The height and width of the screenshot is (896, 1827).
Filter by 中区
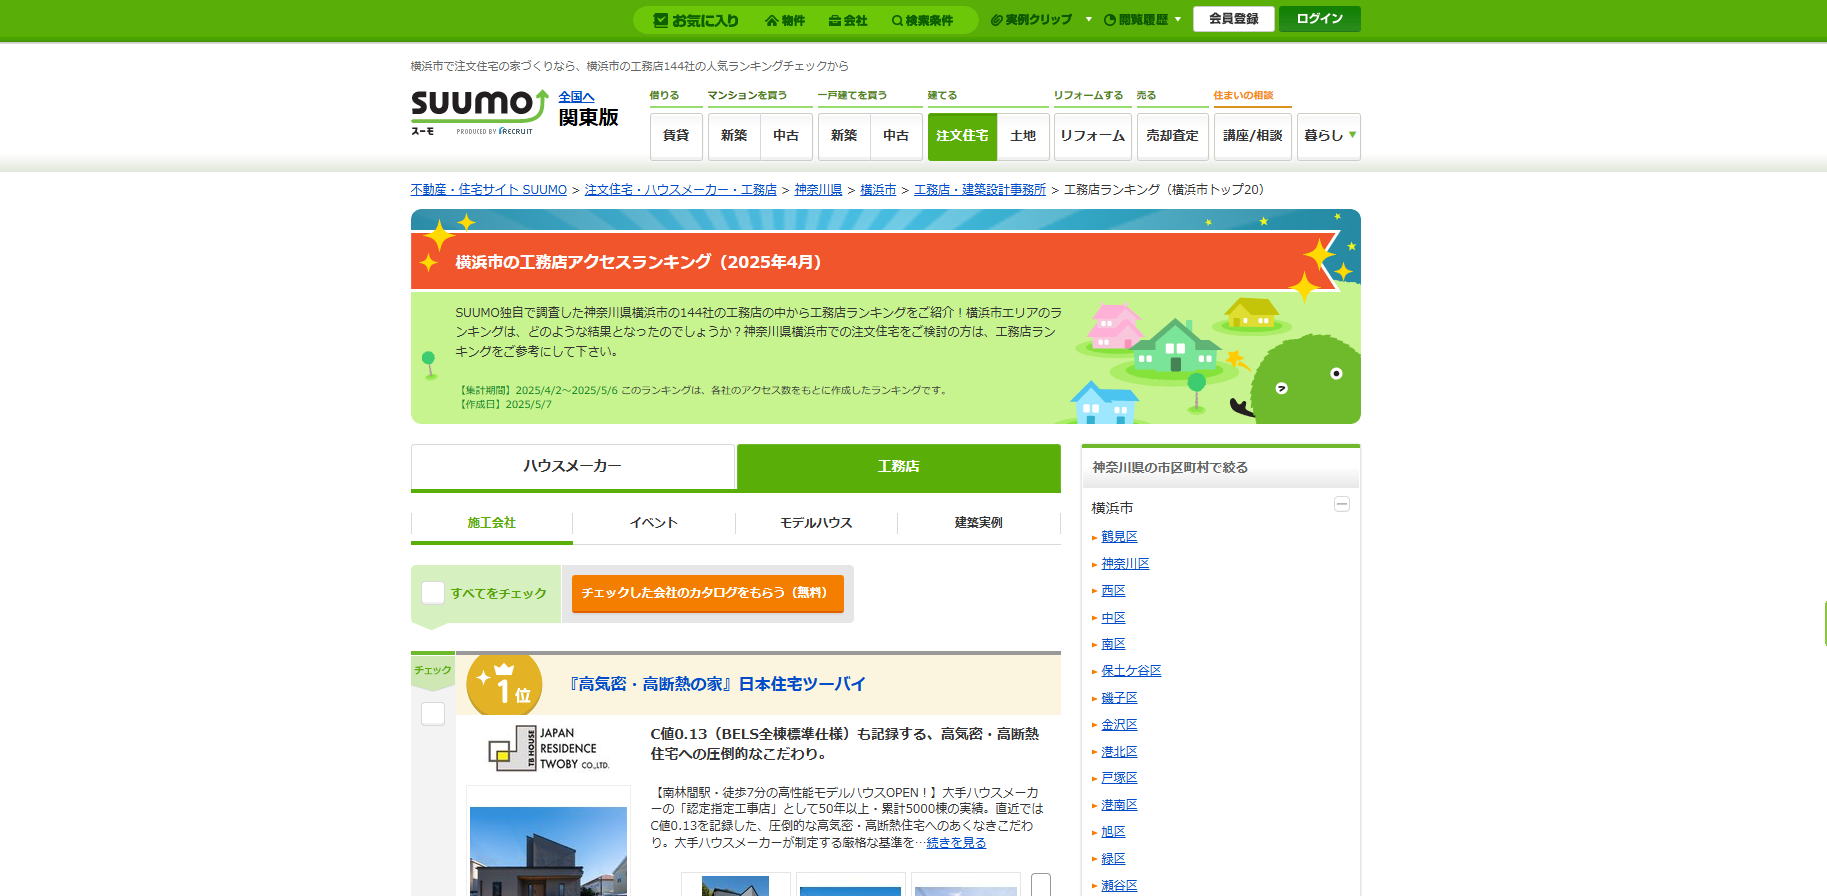tap(1114, 618)
